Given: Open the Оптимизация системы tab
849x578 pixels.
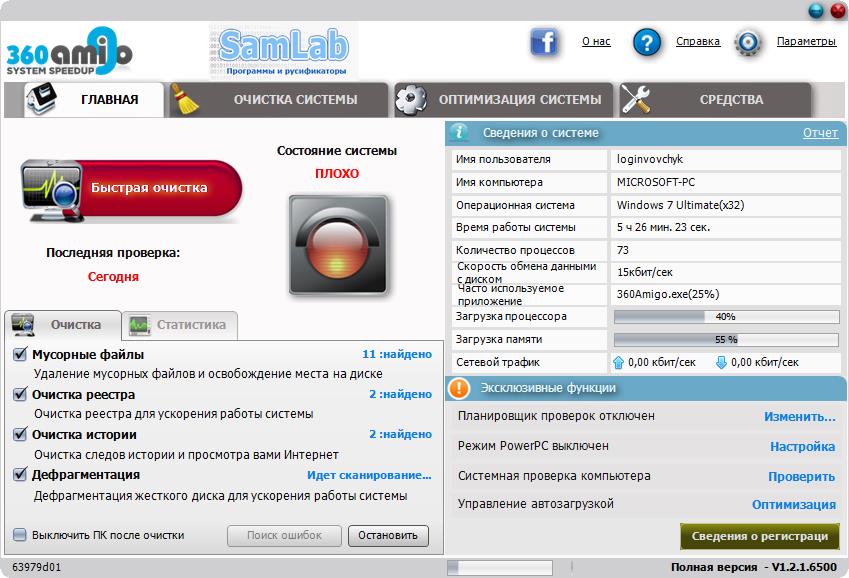Looking at the screenshot, I should pyautogui.click(x=504, y=100).
